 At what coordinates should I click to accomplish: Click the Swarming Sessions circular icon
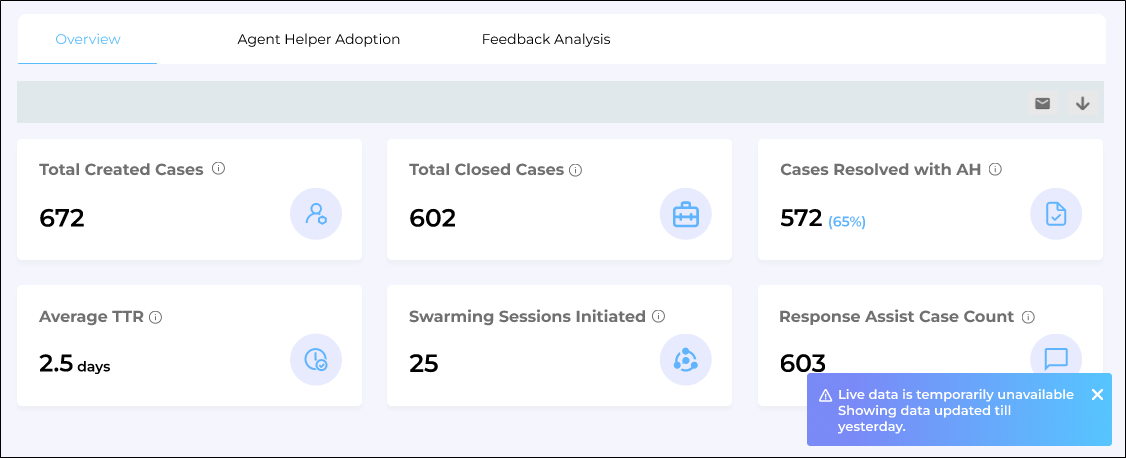coord(686,360)
